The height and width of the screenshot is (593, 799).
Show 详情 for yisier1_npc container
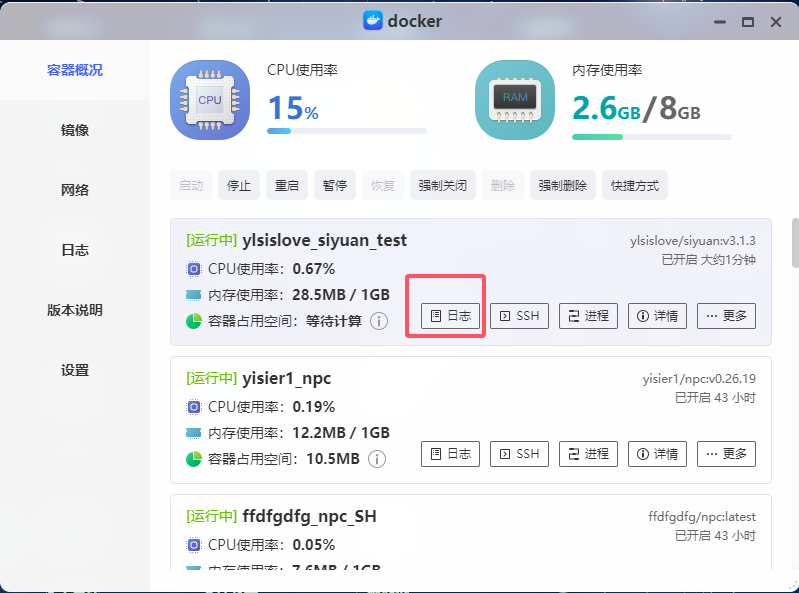coord(657,454)
